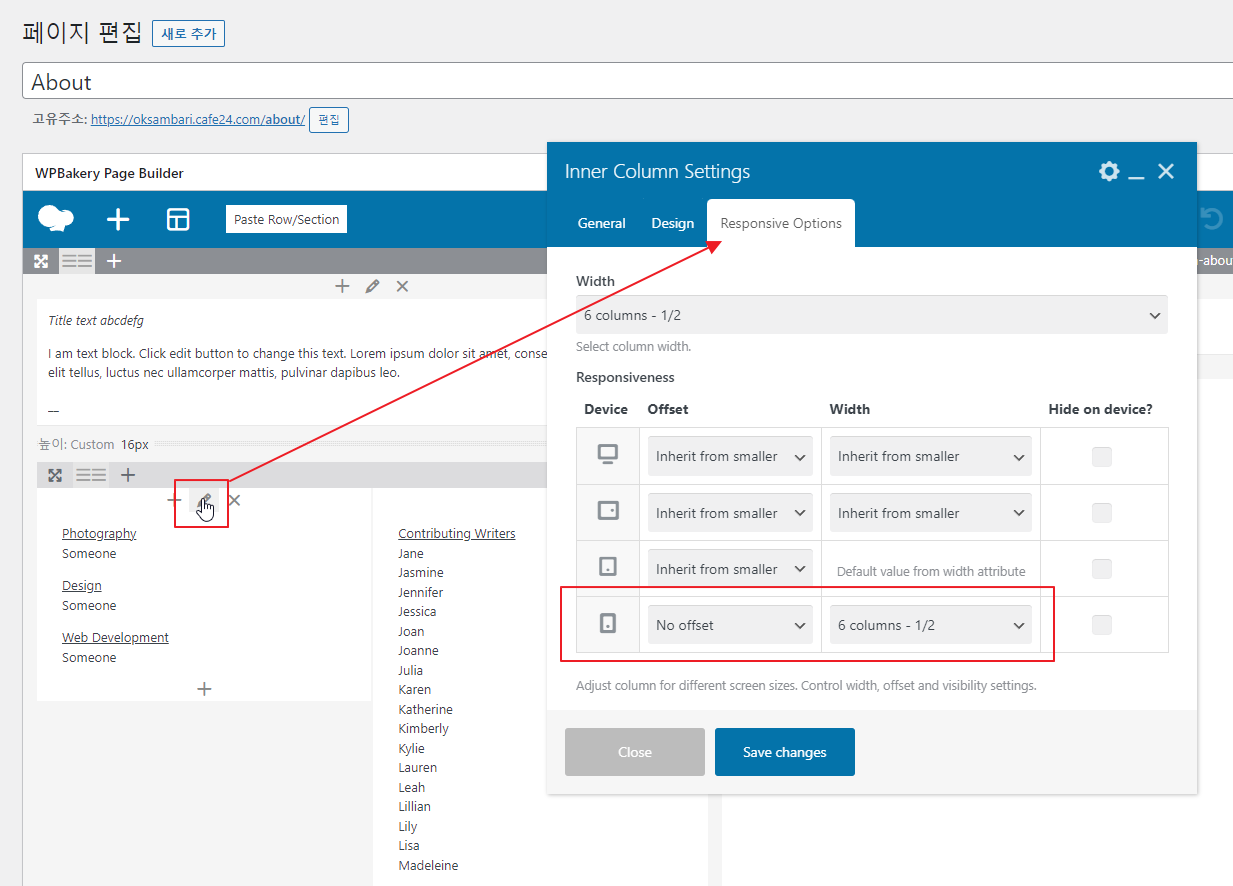Viewport: 1233px width, 886px height.
Task: Edit the inner column with pencil icon
Action: [x=205, y=500]
